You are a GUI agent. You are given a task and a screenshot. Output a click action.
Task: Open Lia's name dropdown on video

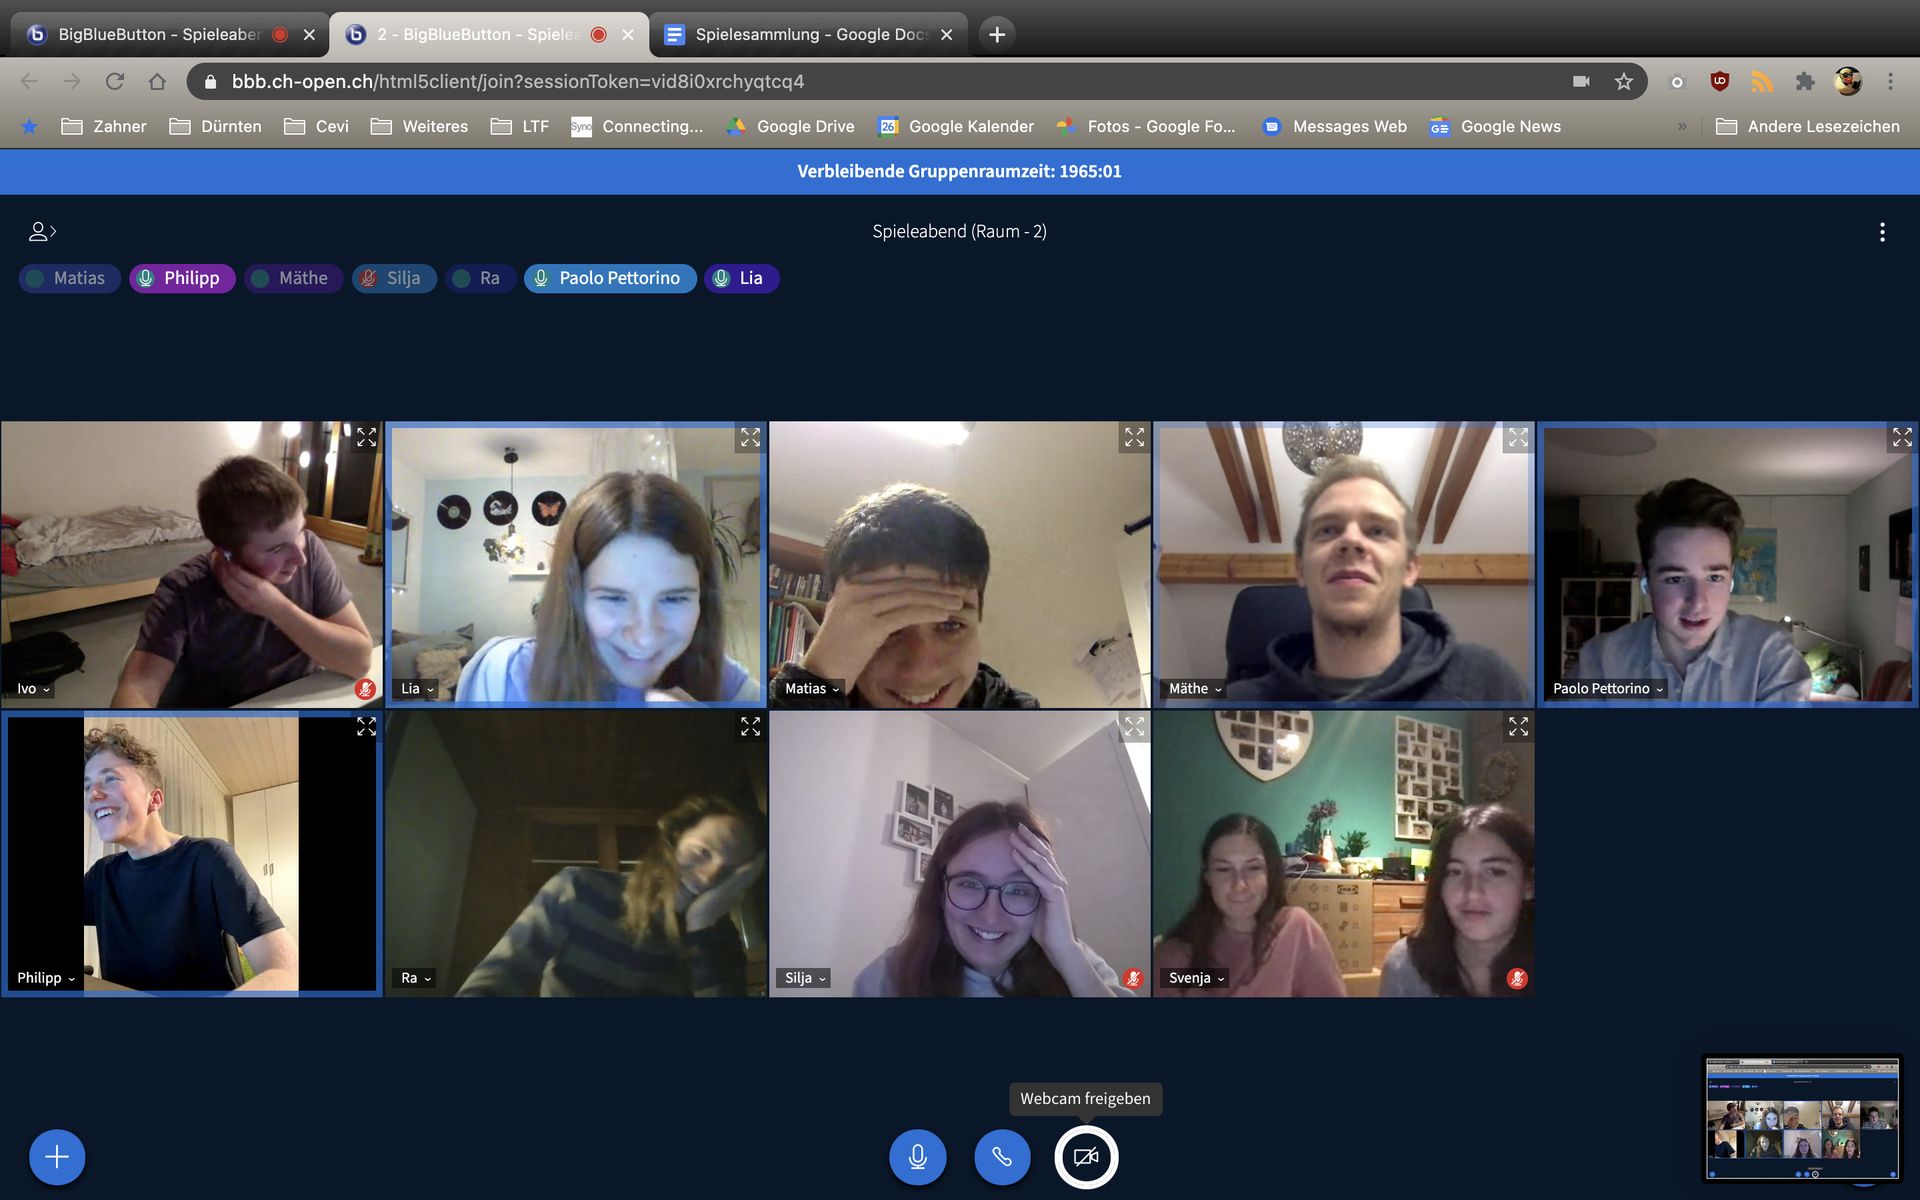point(417,689)
